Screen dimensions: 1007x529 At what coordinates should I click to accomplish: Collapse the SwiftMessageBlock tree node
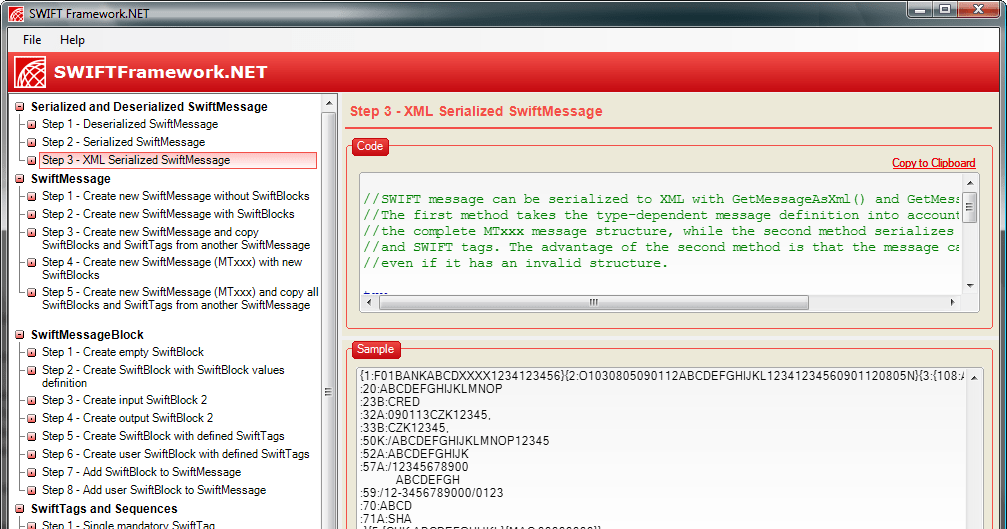[x=20, y=334]
